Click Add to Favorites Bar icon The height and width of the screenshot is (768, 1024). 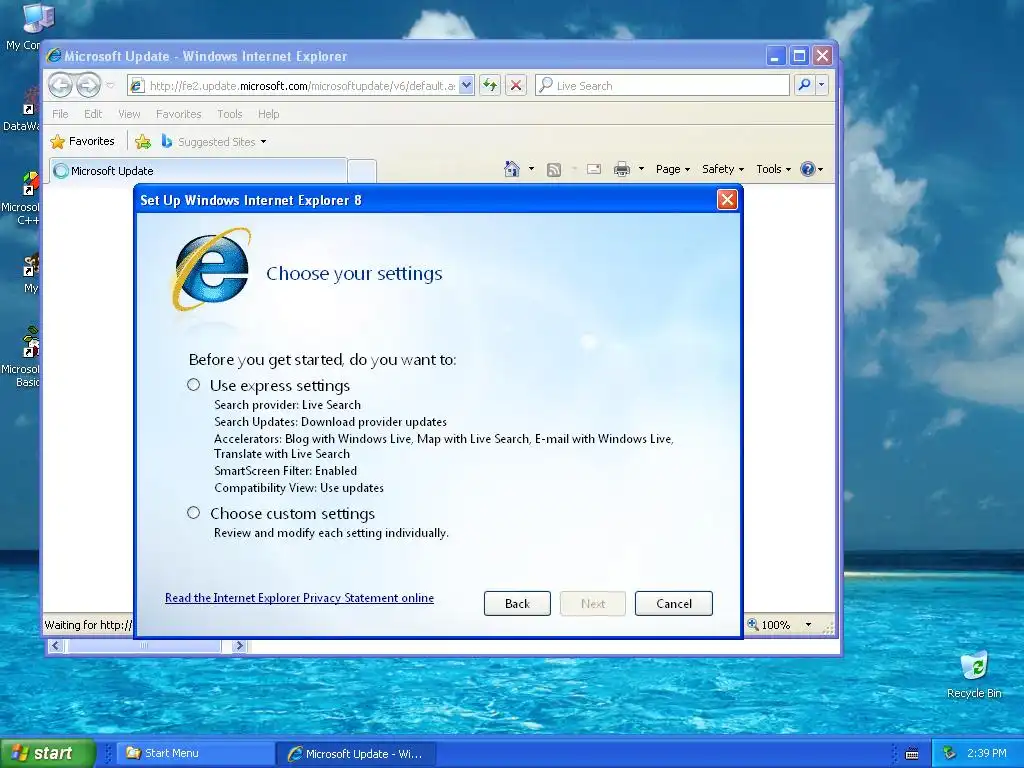[x=142, y=141]
